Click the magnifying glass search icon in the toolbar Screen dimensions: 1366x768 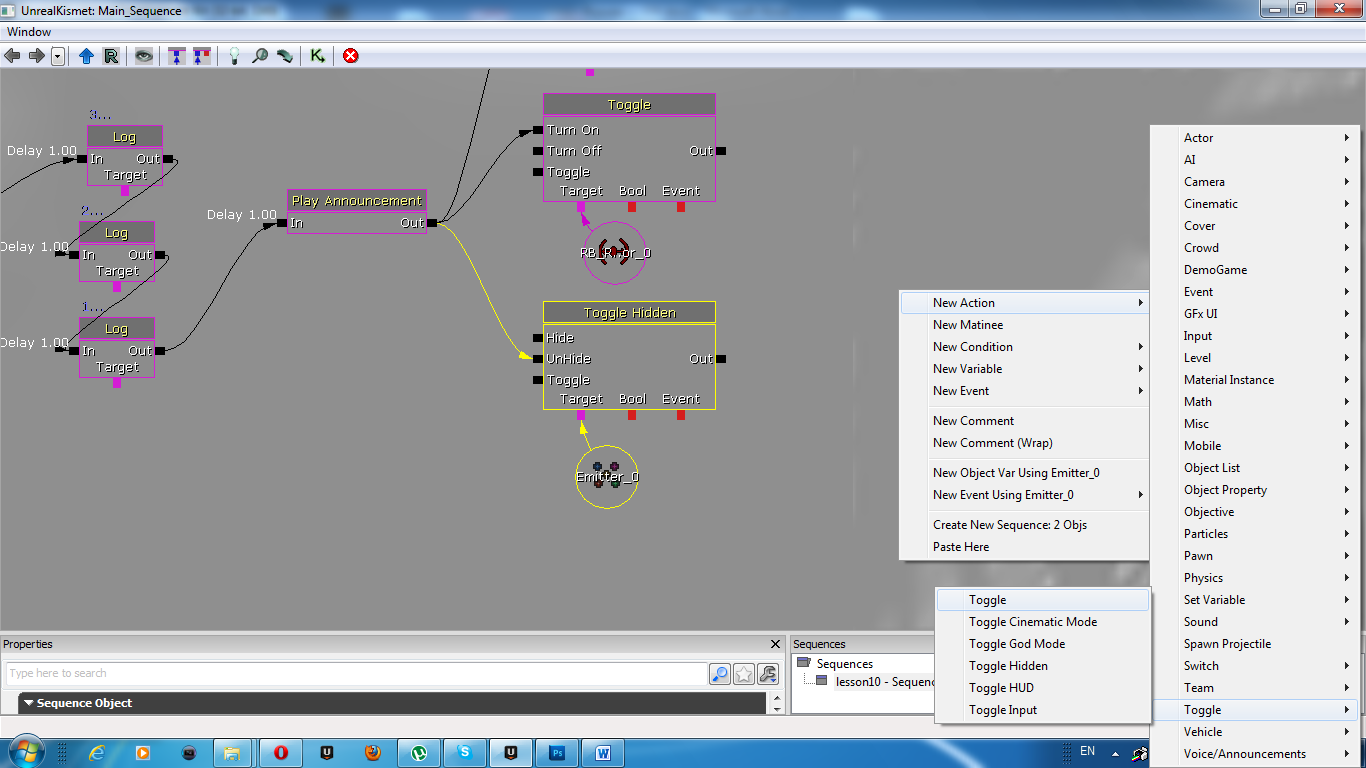(x=260, y=56)
